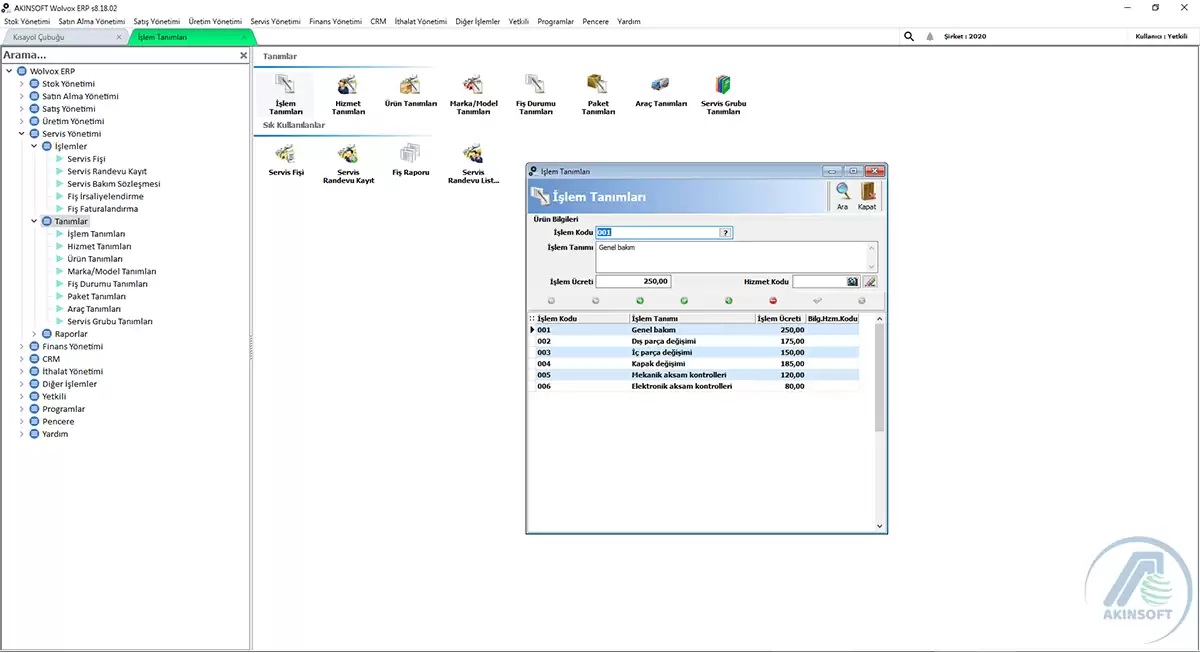Viewport: 1200px width, 653px height.
Task: Collapse the Servis Yönetimi tree node
Action: pos(22,134)
